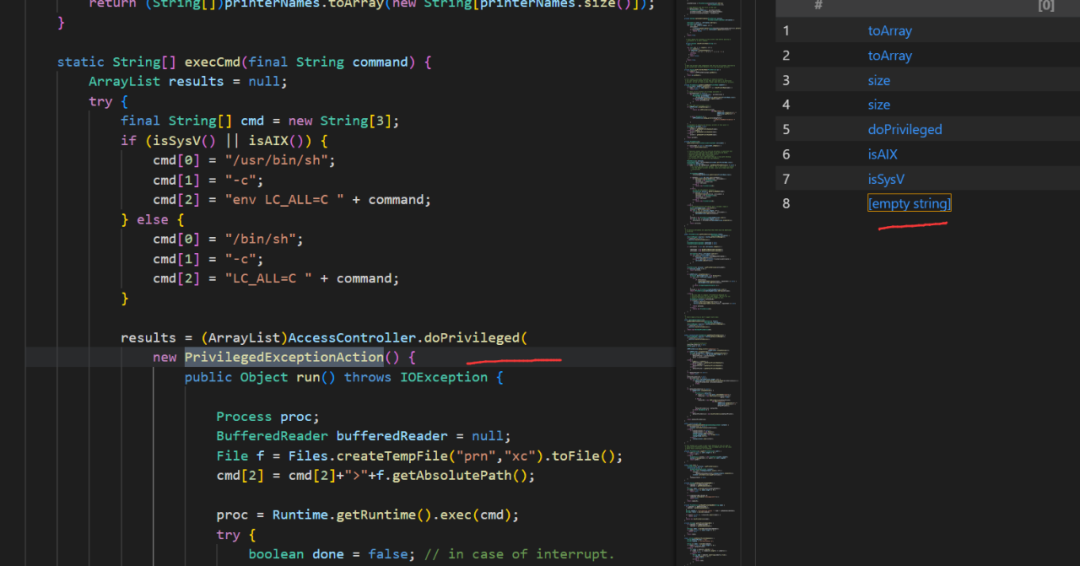
Task: Select the size link in row 4
Action: point(878,105)
